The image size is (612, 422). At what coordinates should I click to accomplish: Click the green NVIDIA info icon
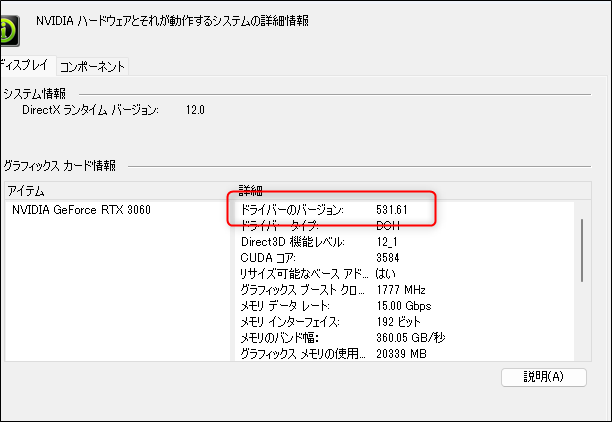(x=9, y=31)
